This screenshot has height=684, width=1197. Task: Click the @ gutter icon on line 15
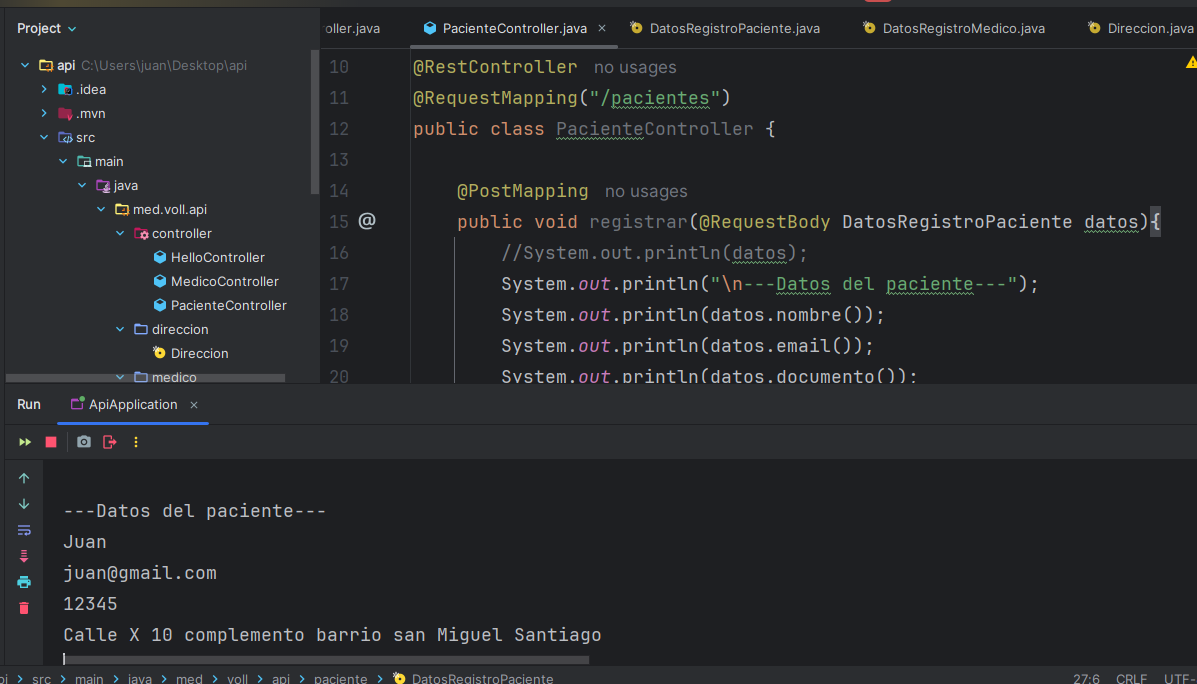[x=367, y=221]
